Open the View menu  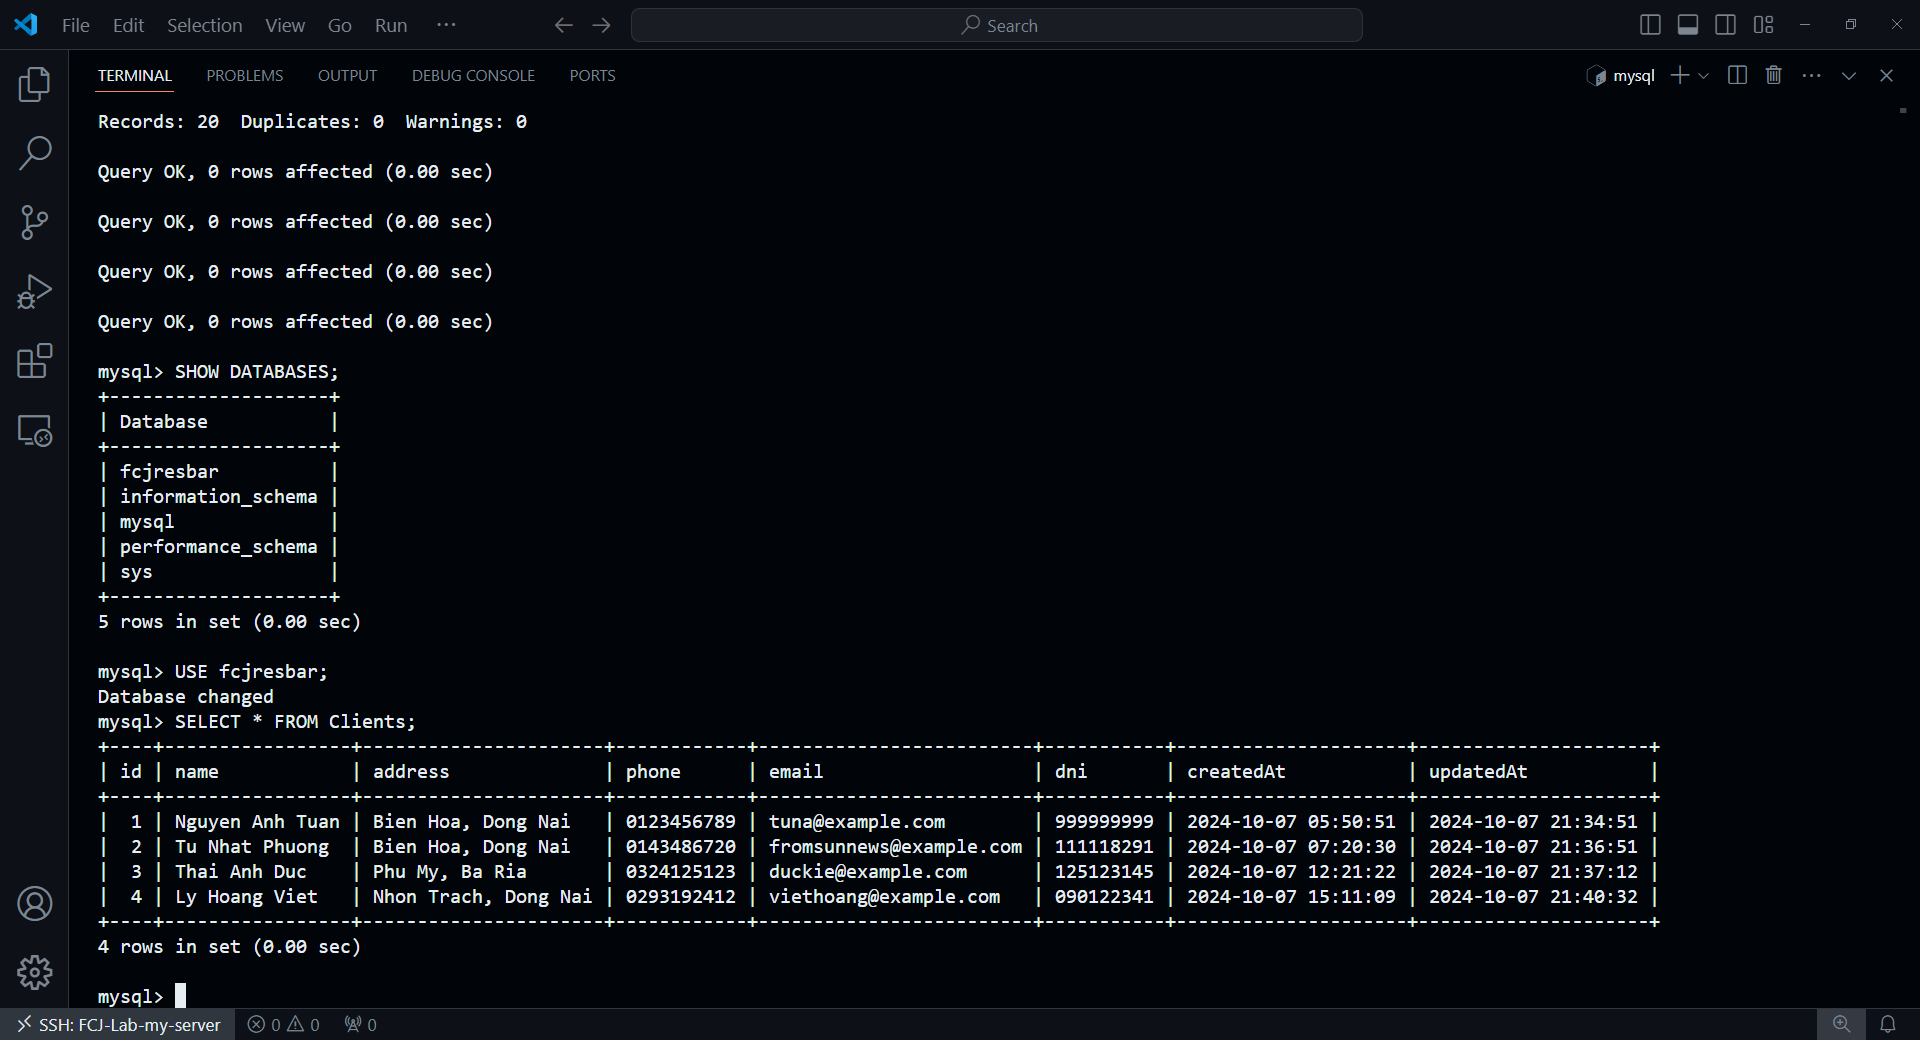point(284,25)
